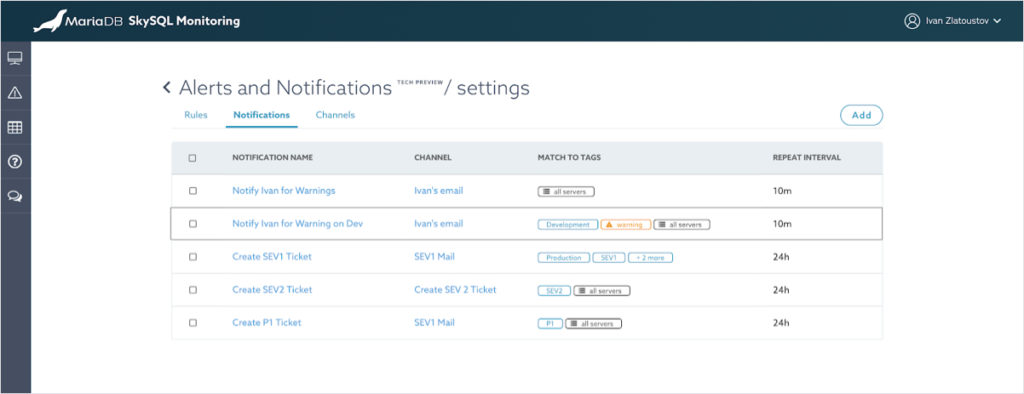Open Notify Ivan for Warnings notification

283,191
